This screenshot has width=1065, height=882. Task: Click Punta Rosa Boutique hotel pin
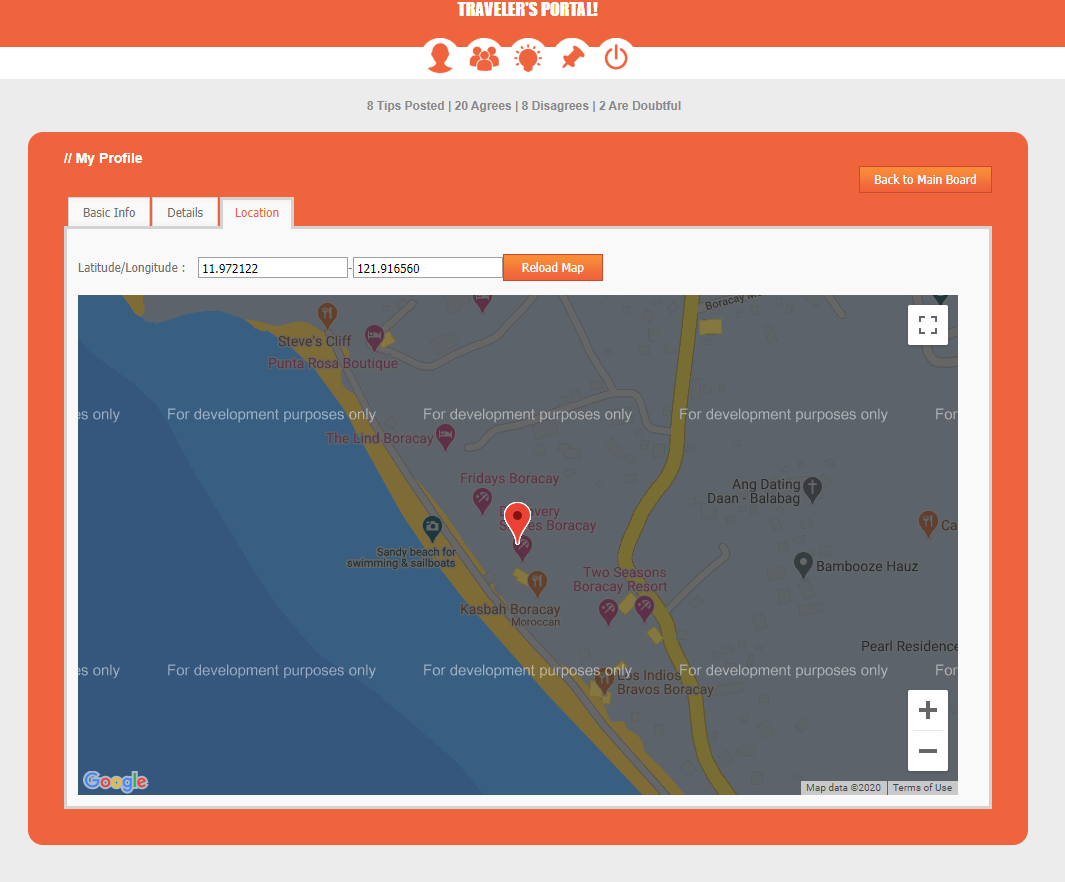click(x=374, y=337)
